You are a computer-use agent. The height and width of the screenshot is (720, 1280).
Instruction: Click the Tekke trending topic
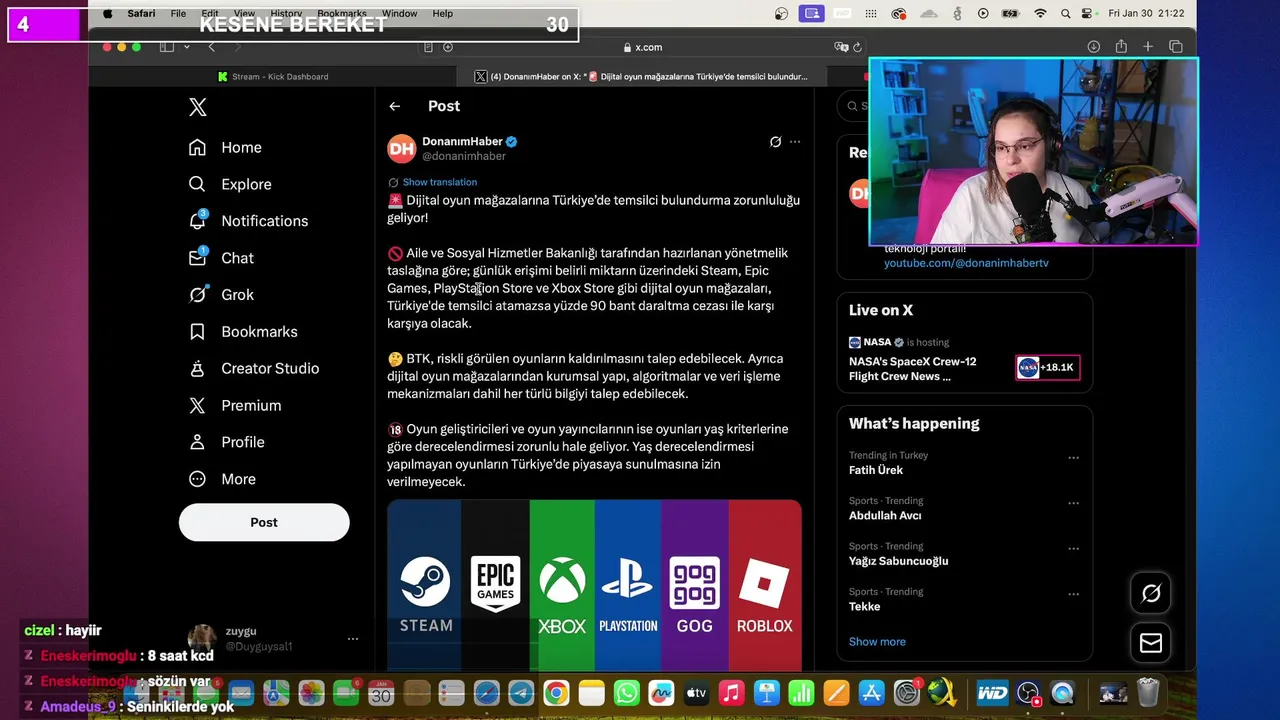tap(865, 606)
